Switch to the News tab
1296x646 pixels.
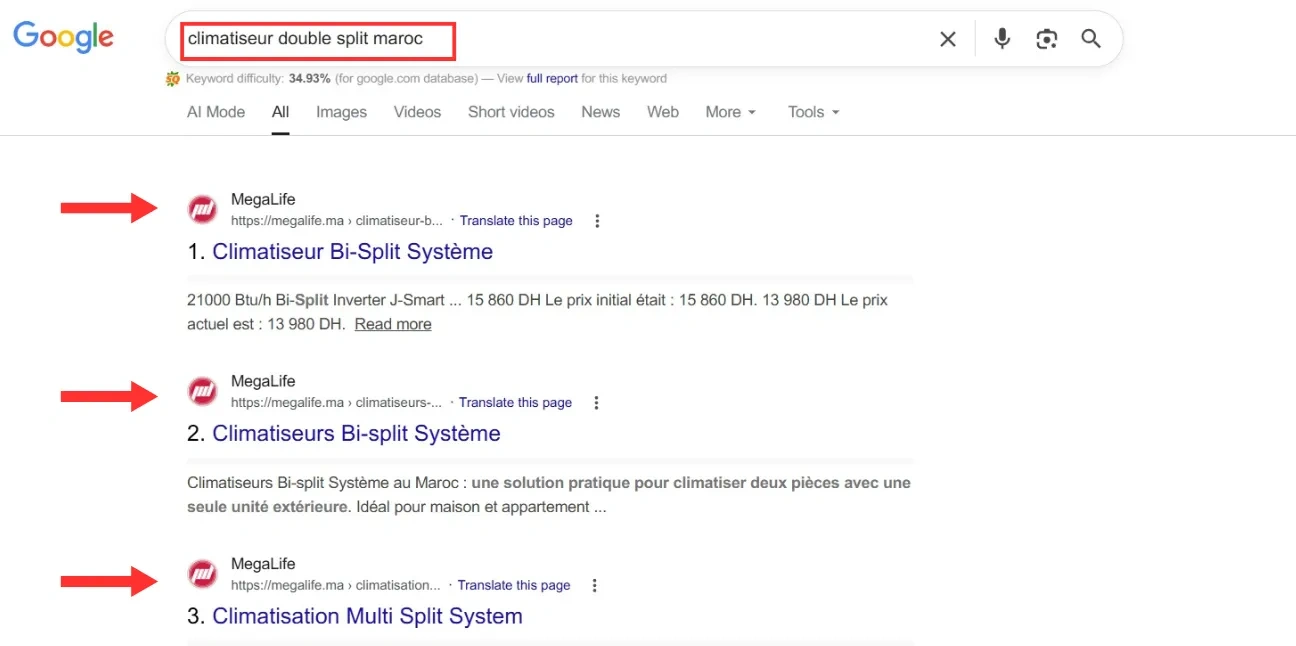click(x=600, y=112)
